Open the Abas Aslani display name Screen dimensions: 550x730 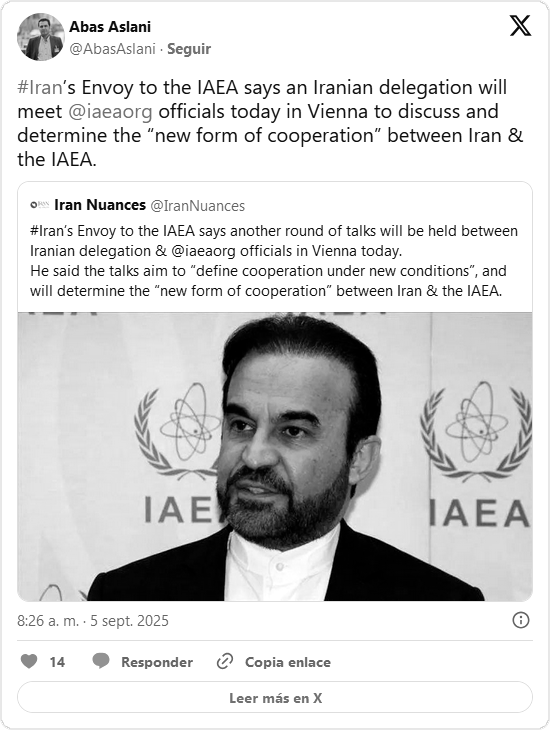point(110,27)
